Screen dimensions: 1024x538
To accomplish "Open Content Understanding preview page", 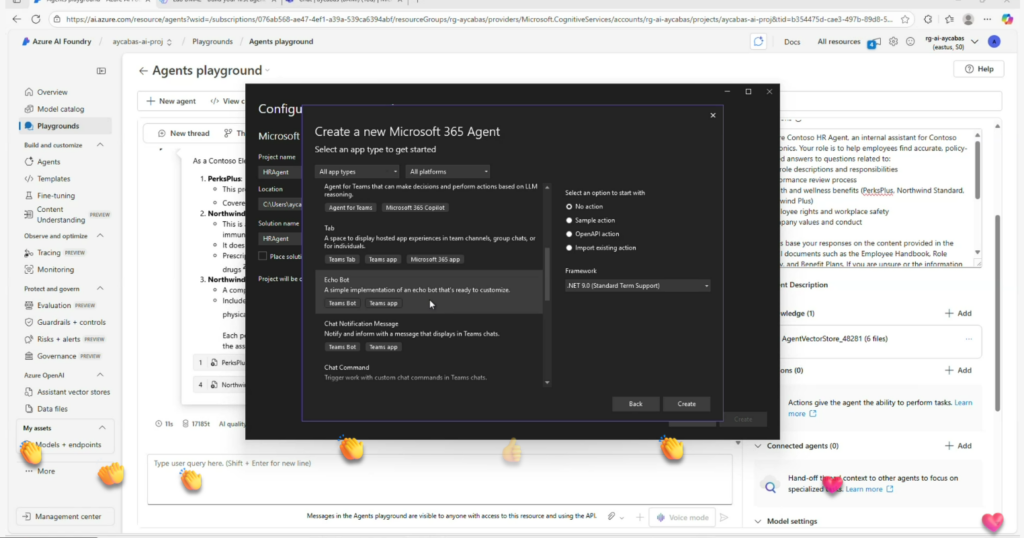I will pyautogui.click(x=67, y=215).
